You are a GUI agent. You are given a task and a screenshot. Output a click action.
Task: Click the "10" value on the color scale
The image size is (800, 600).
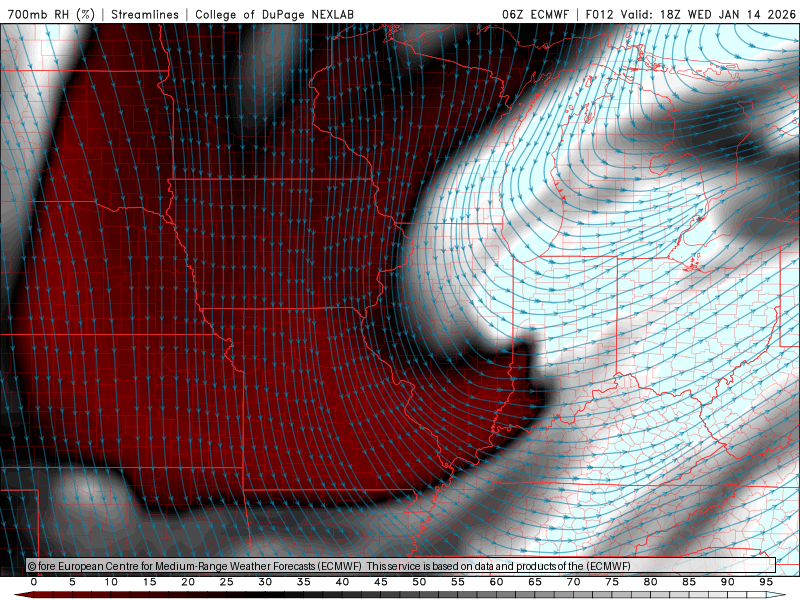(x=111, y=582)
